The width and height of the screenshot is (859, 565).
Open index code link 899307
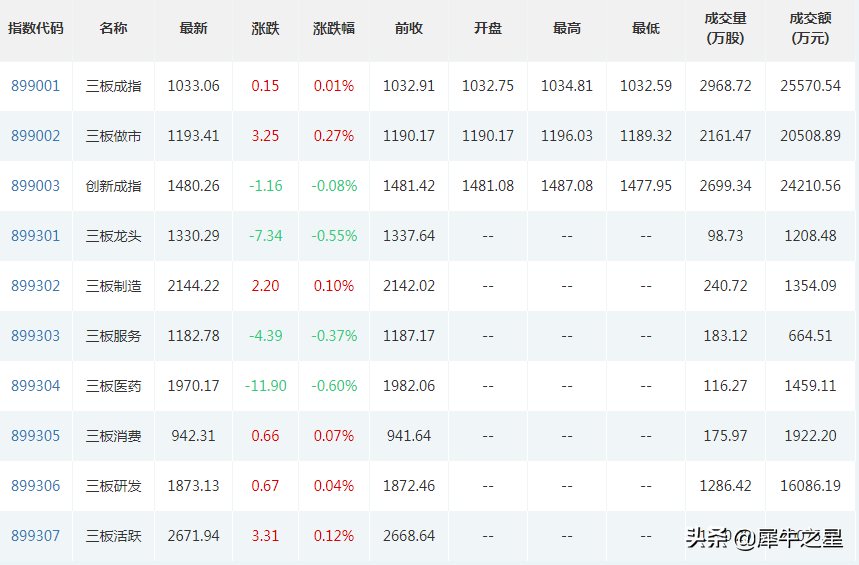36,535
